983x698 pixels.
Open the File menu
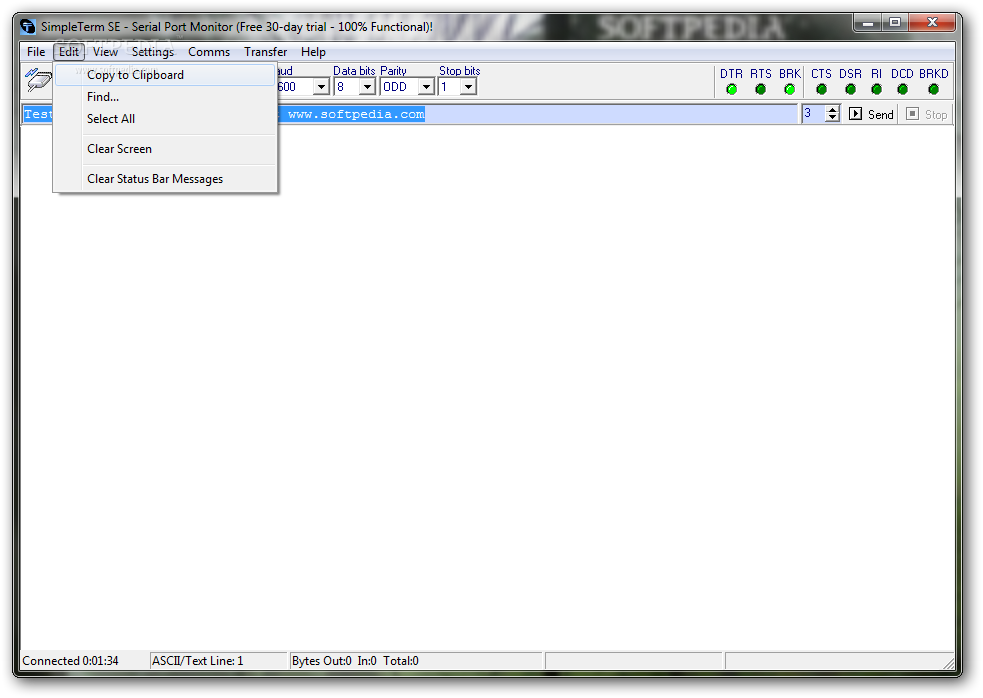tap(36, 52)
